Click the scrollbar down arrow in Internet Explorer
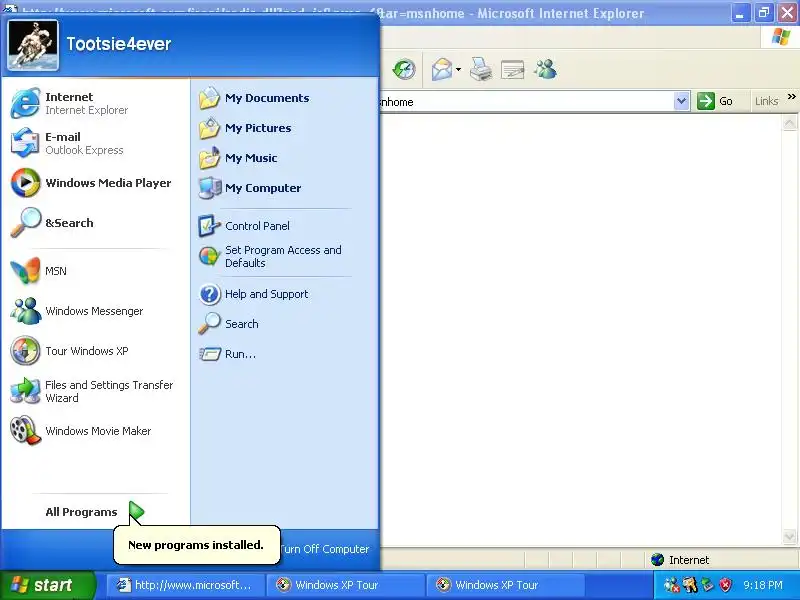Screen dimensions: 800x600 (x=789, y=536)
